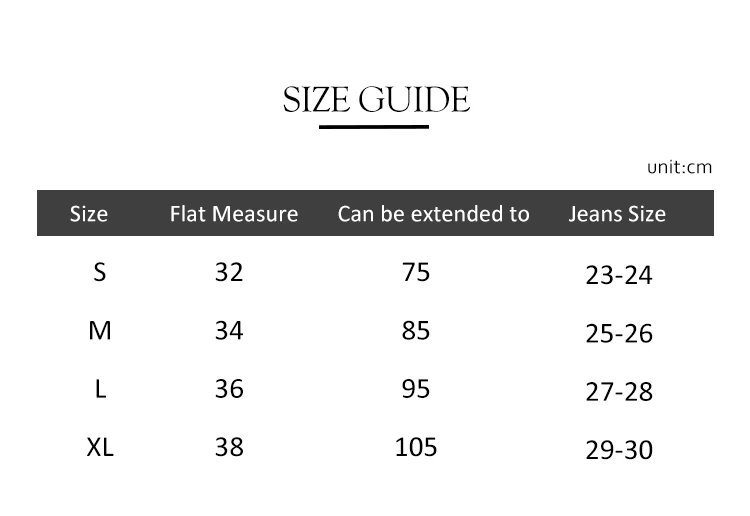Select the XL size row label
Viewport: 750px width, 516px height.
pos(100,447)
